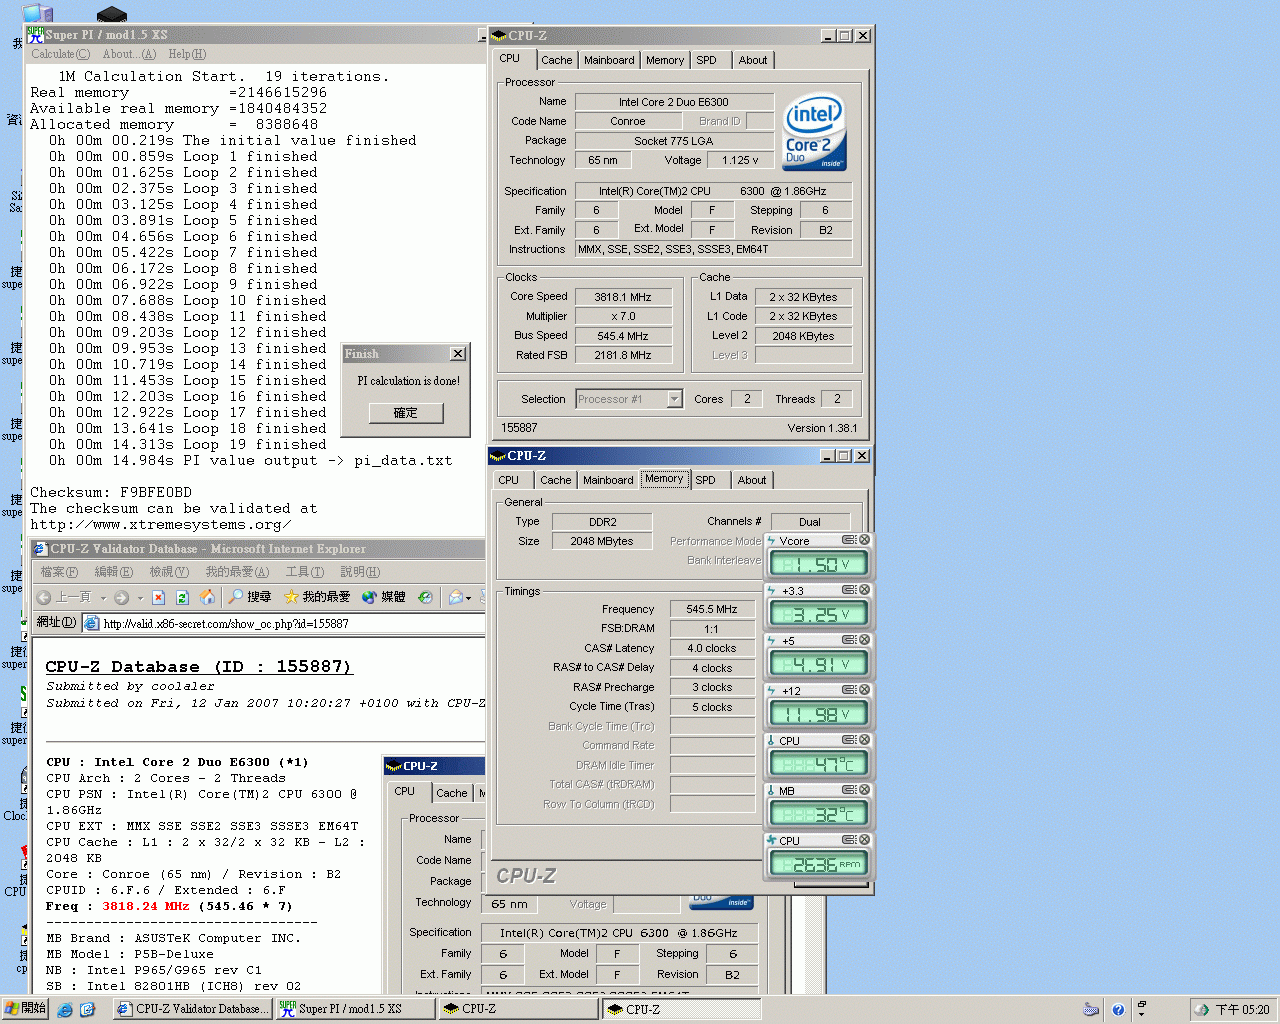Close the Vcore voltage monitor widget
The width and height of the screenshot is (1280, 1024).
(865, 540)
